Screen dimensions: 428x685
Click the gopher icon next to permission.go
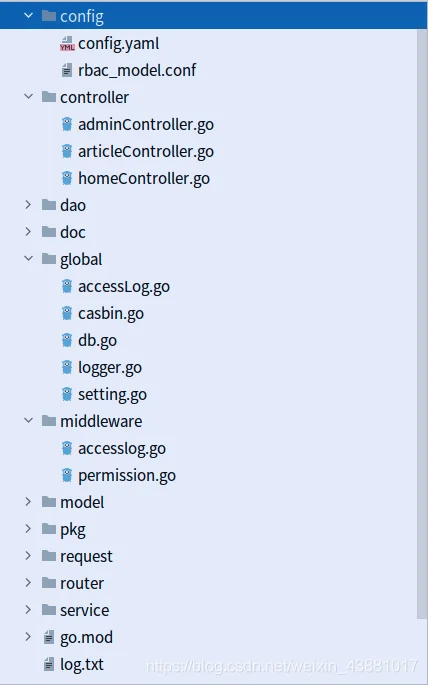pos(67,475)
